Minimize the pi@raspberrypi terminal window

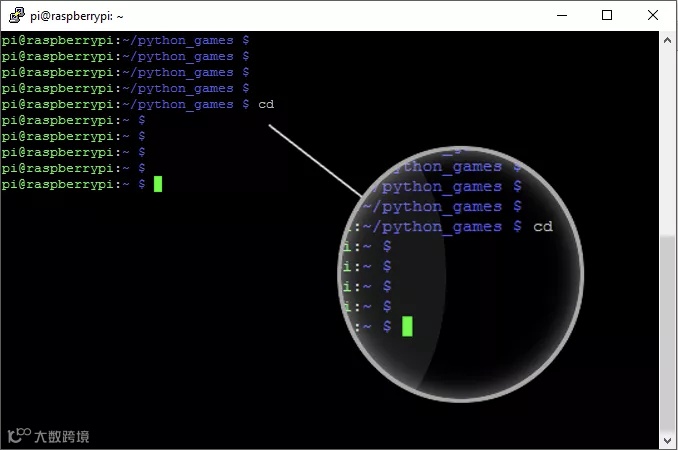click(x=562, y=16)
